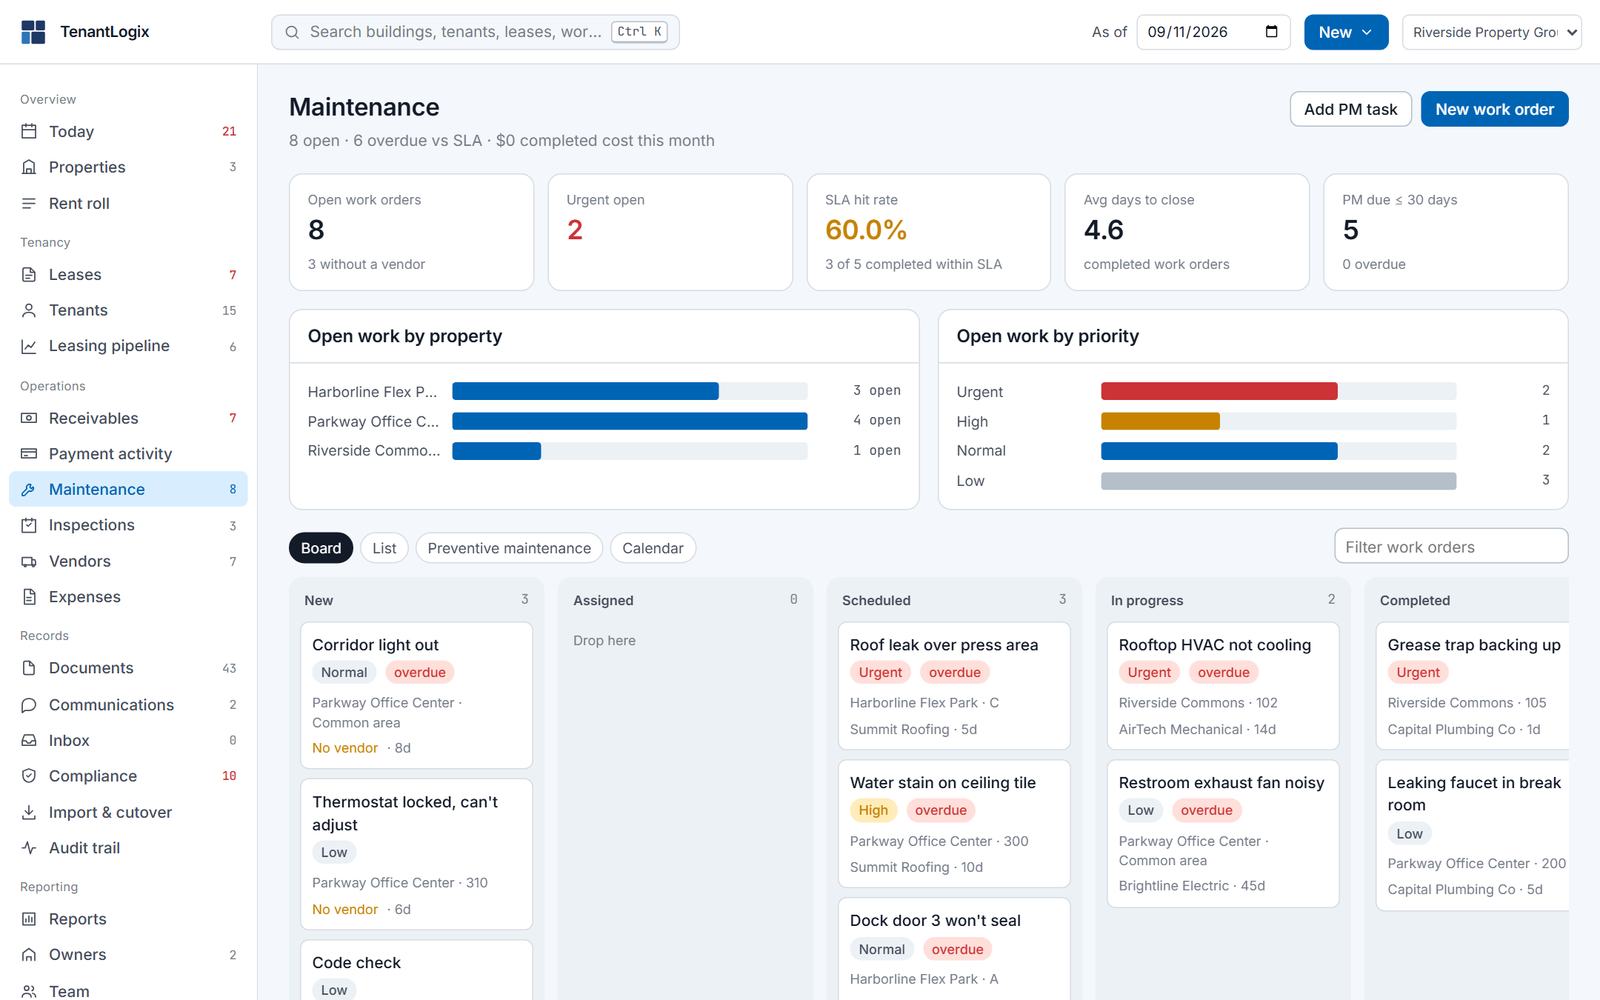Image resolution: width=1600 pixels, height=1000 pixels.
Task: Click the Compliance shield icon
Action: pos(29,776)
